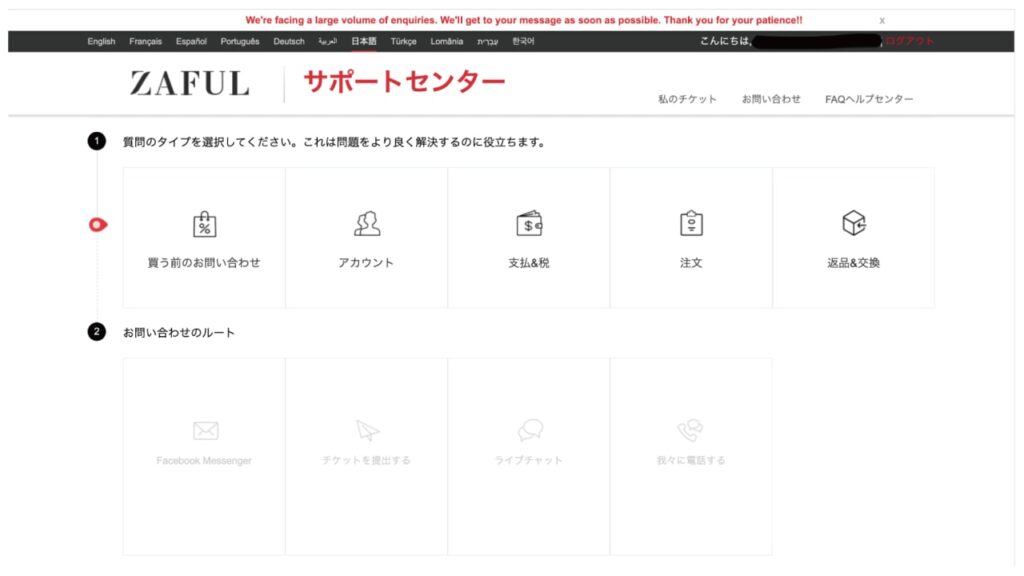Screen dimensions: 1024x576
Task: Click the ticket submission paper plane icon
Action: coord(367,430)
